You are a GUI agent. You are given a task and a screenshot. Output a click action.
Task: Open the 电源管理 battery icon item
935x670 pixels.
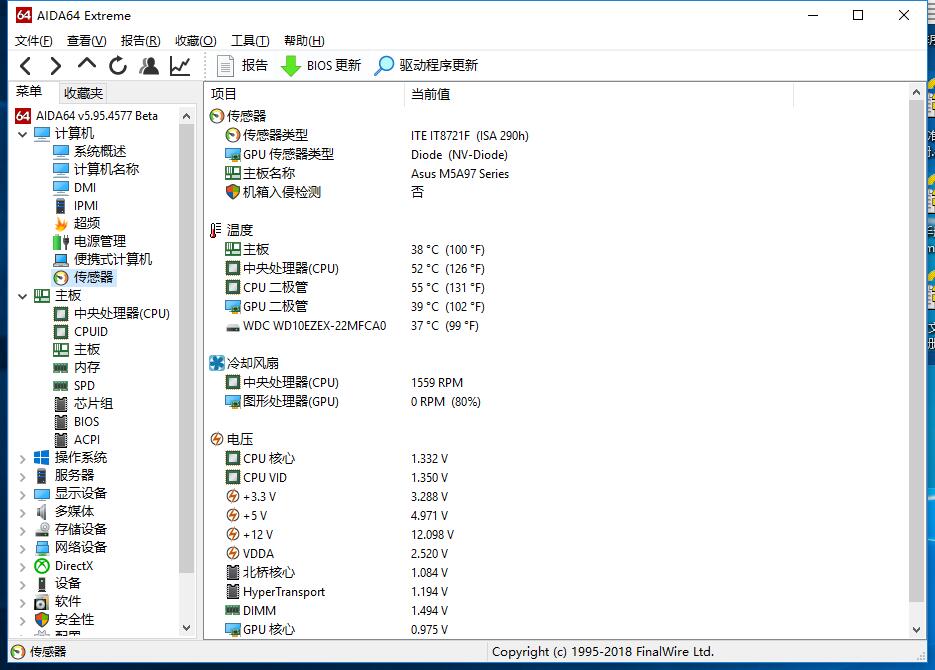pyautogui.click(x=89, y=241)
